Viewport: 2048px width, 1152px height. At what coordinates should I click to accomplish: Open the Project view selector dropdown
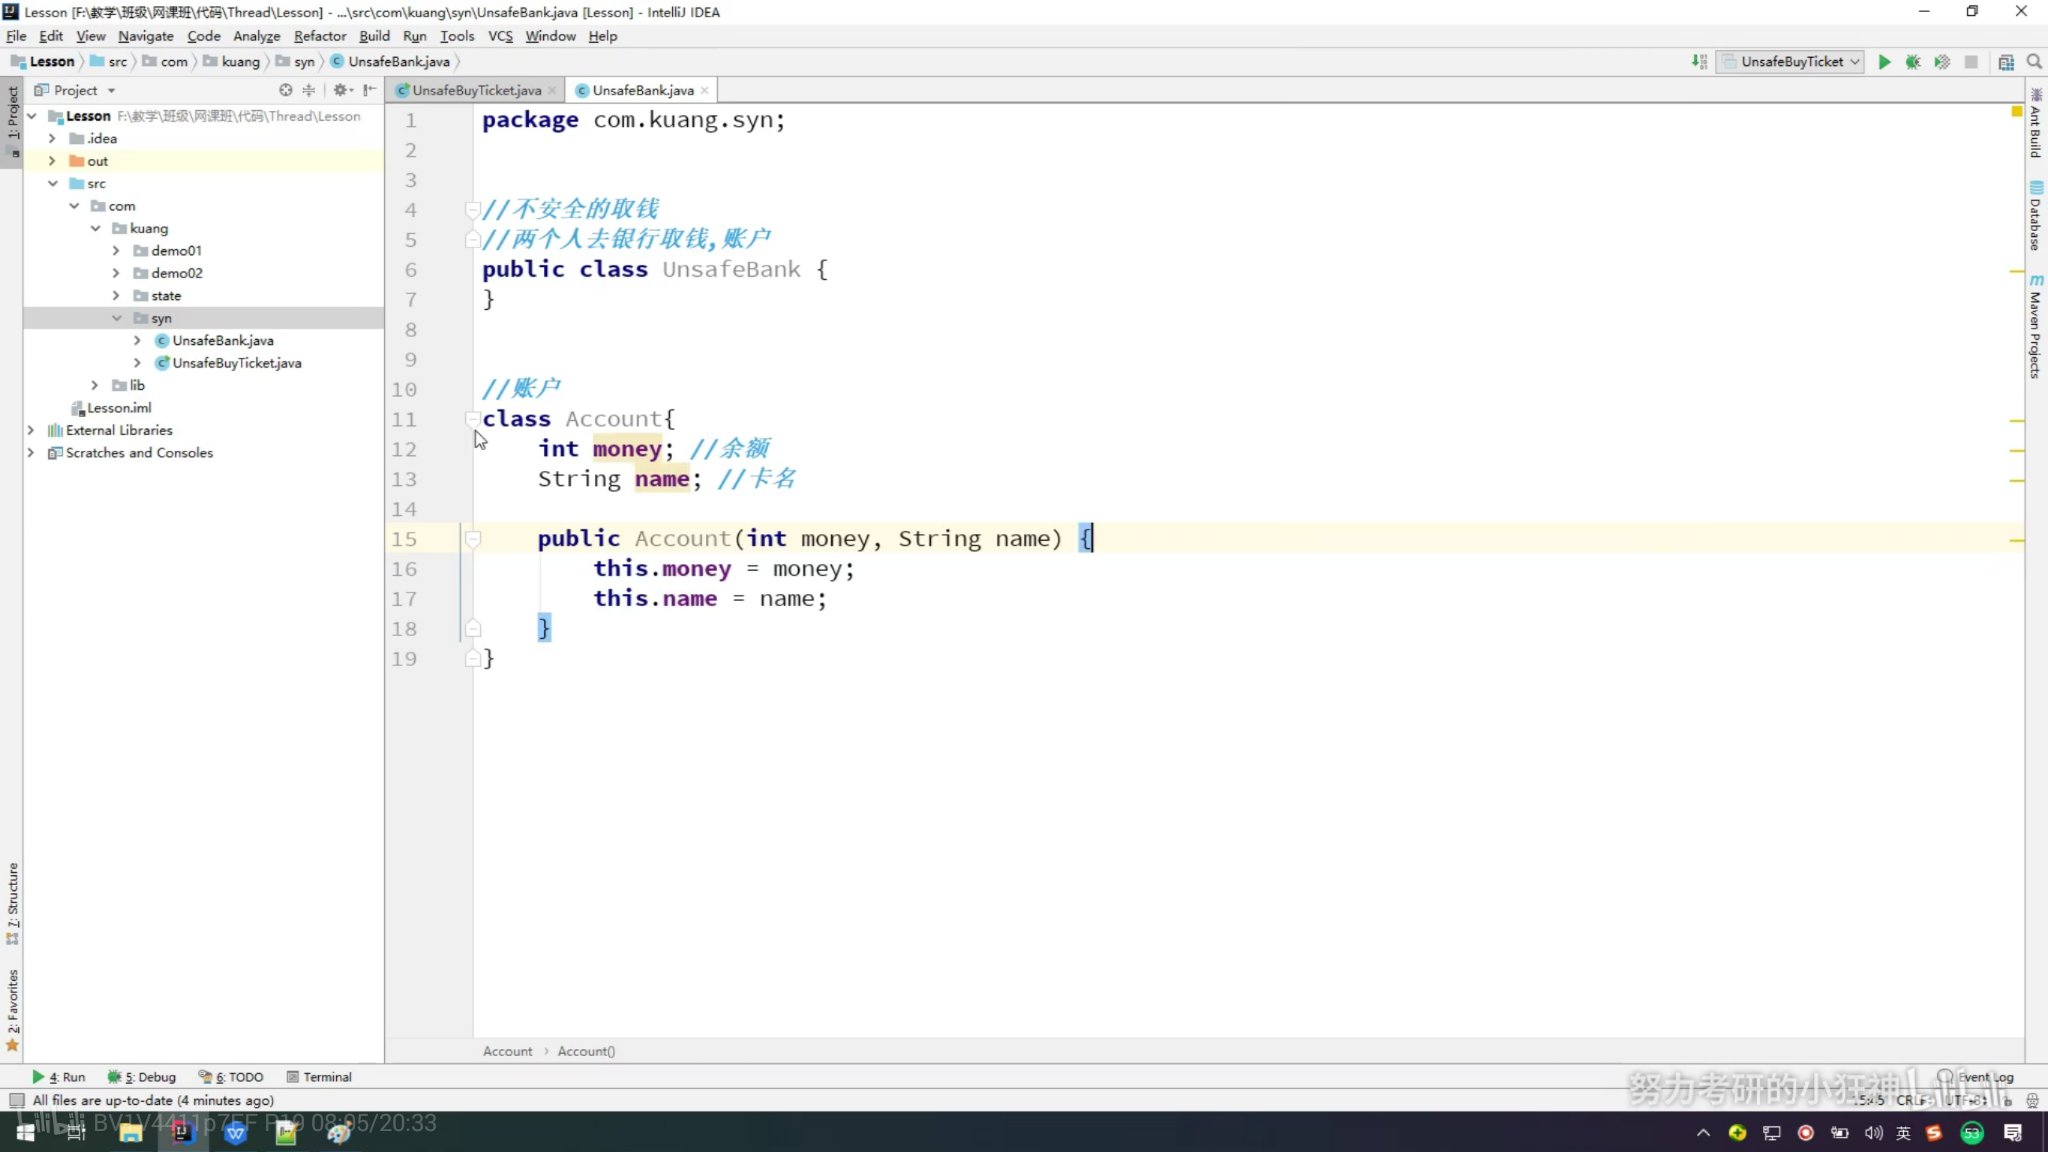click(x=76, y=90)
